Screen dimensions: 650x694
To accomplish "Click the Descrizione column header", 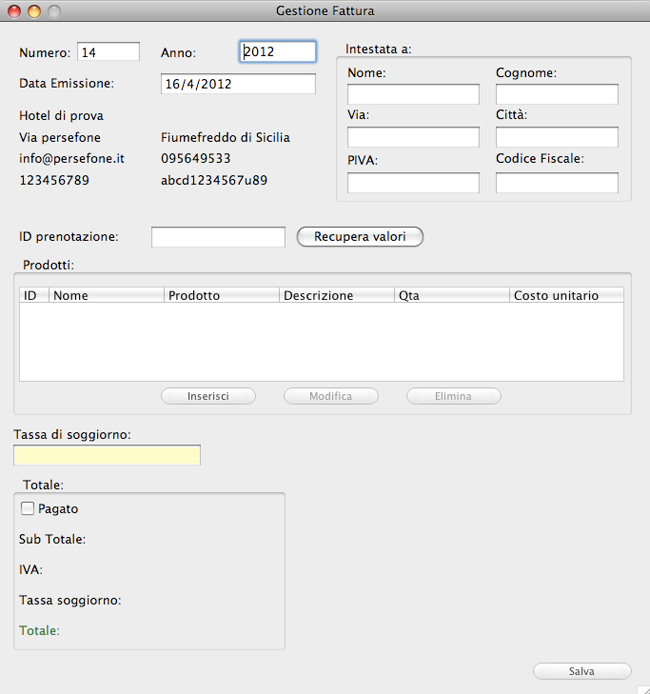I will point(337,295).
